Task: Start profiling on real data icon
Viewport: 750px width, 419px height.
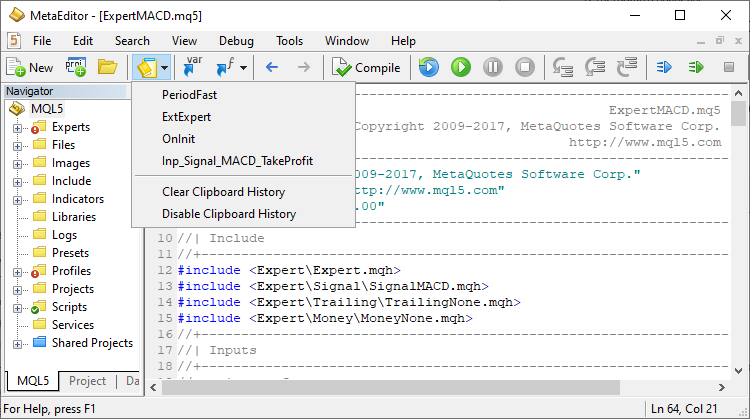Action: [696, 67]
